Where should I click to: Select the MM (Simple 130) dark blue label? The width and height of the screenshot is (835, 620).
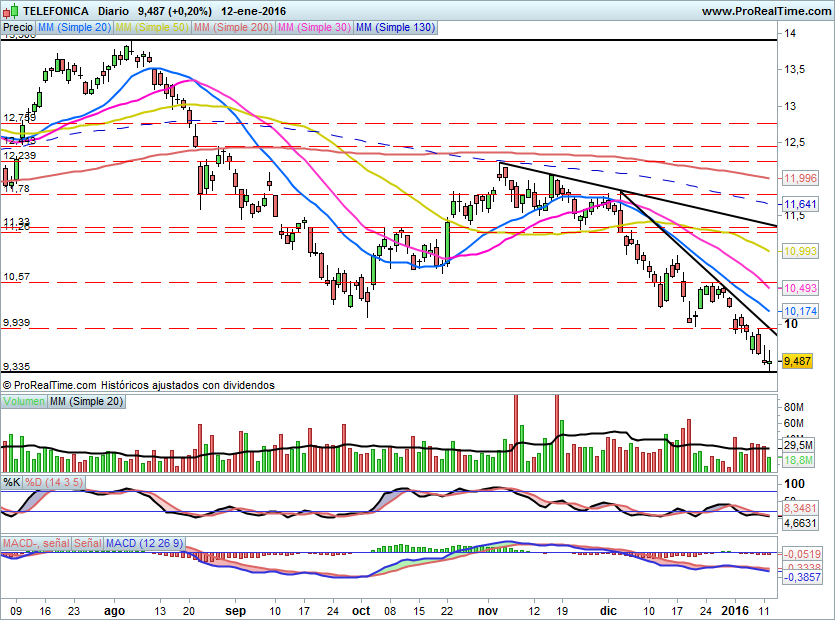tap(395, 27)
